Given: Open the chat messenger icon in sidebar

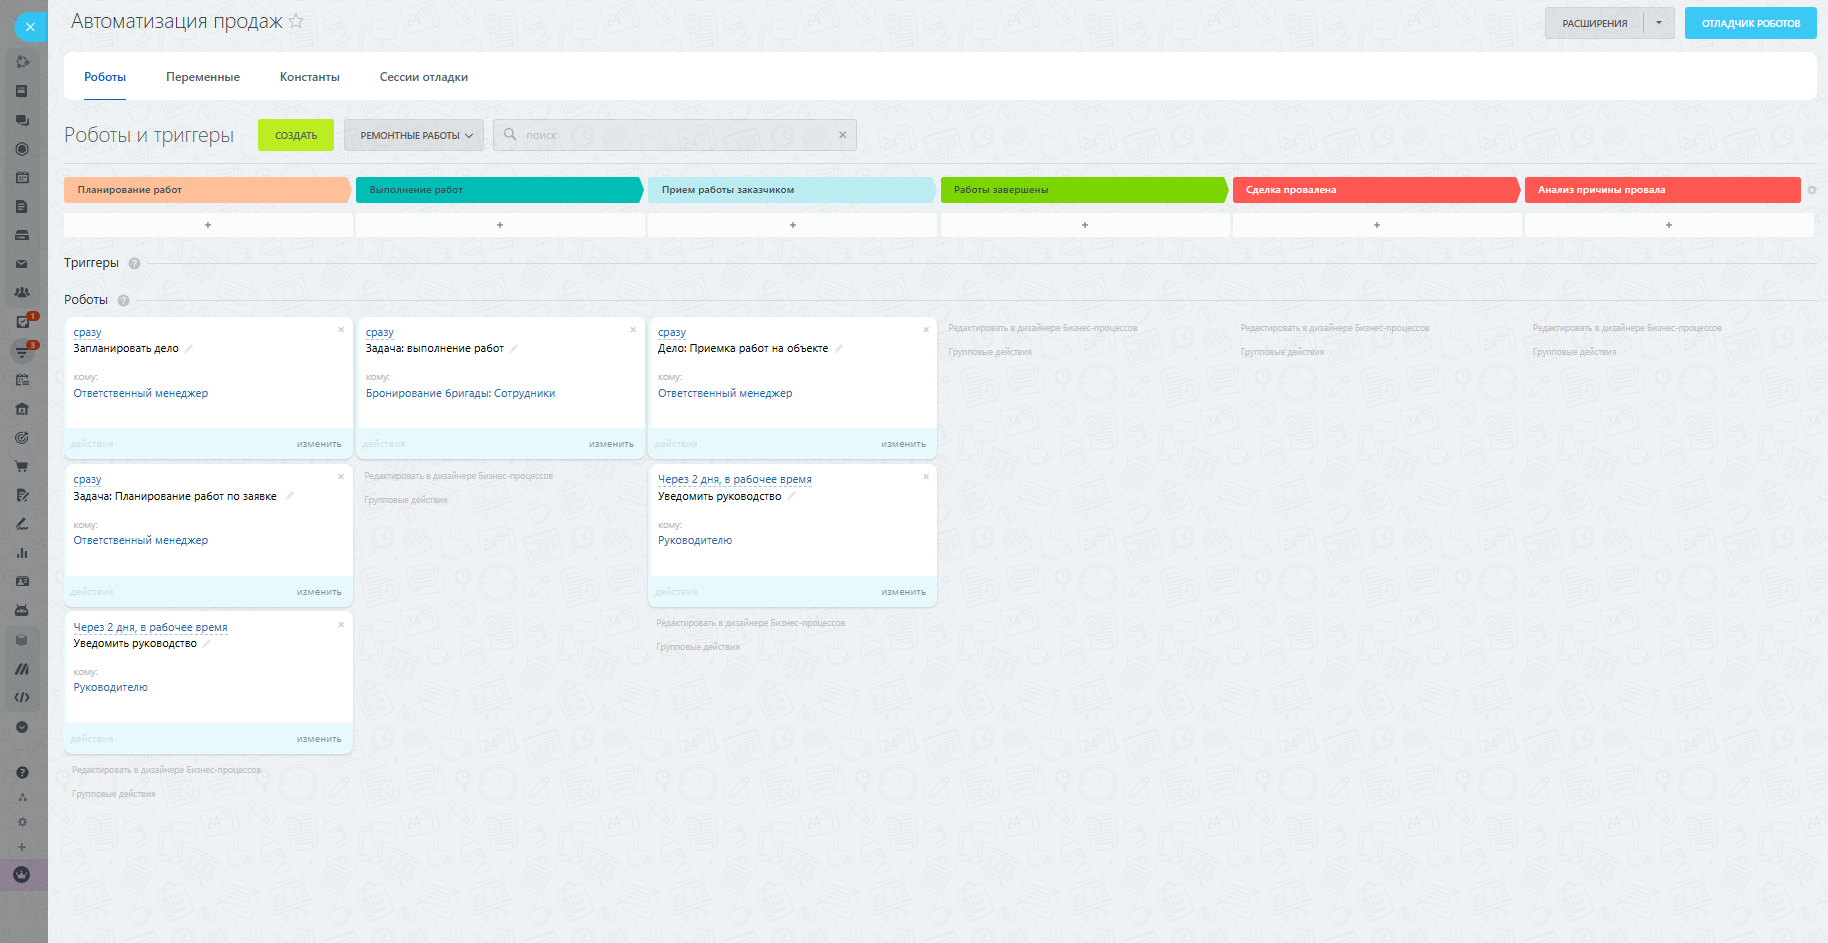Looking at the screenshot, I should (x=22, y=120).
